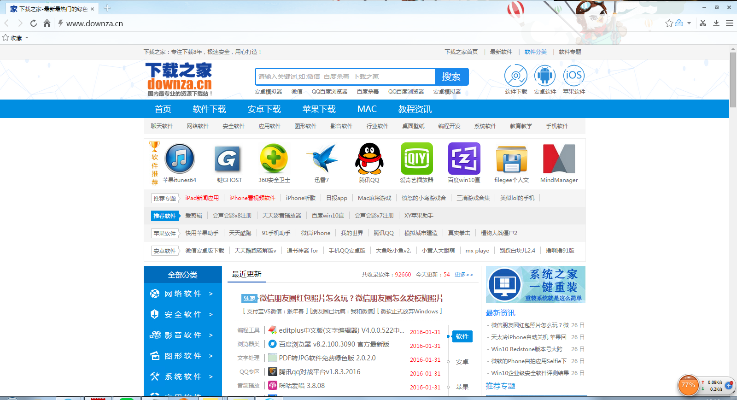Screen dimensions: 737x400
Task: Click the site search input box
Action: tap(344, 76)
